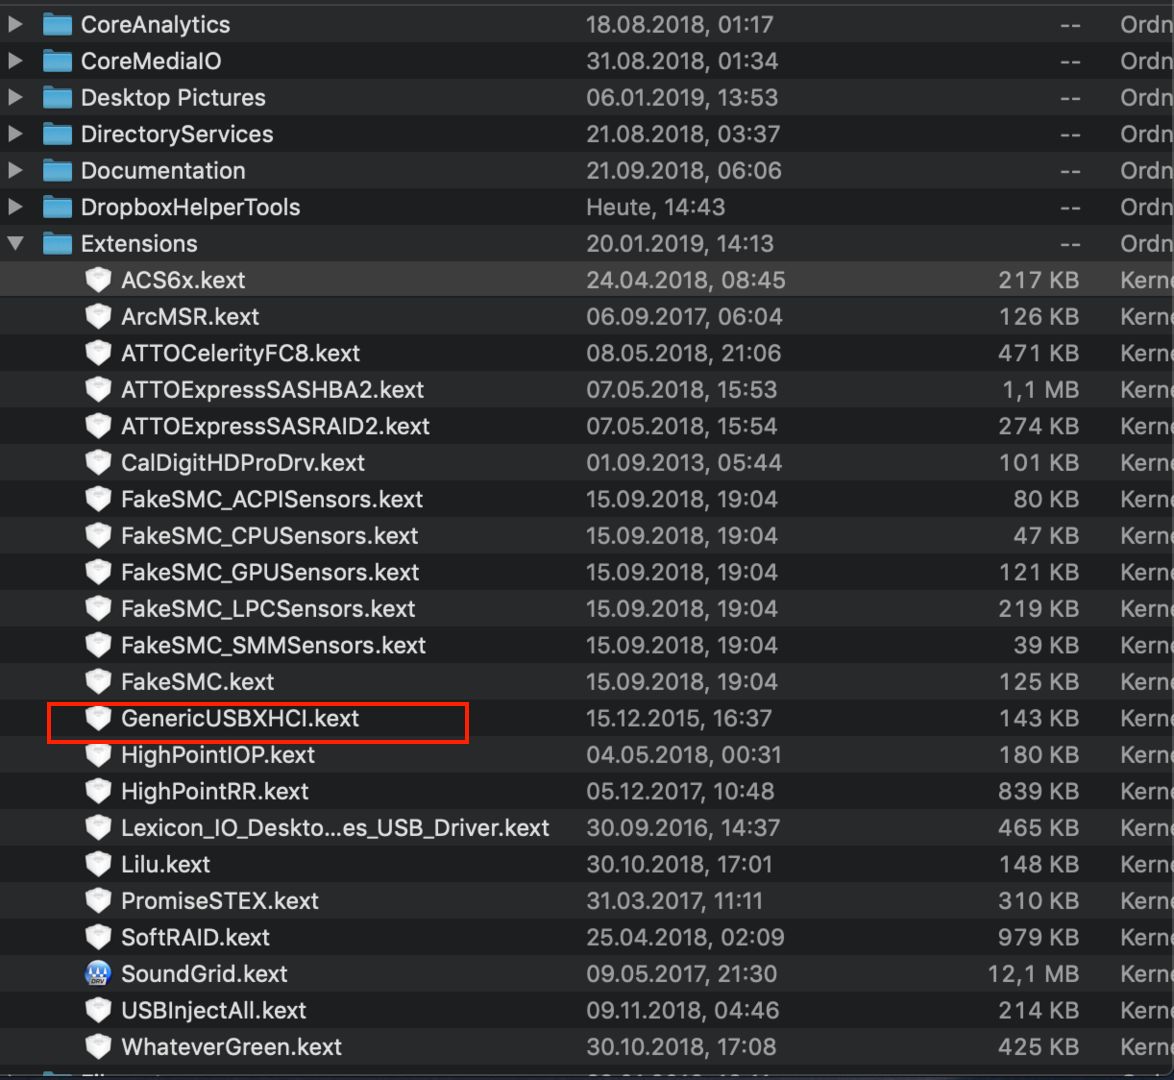The height and width of the screenshot is (1080, 1174).
Task: Click the FakeSMC_SMMSensors.kext kext icon
Action: coord(98,646)
